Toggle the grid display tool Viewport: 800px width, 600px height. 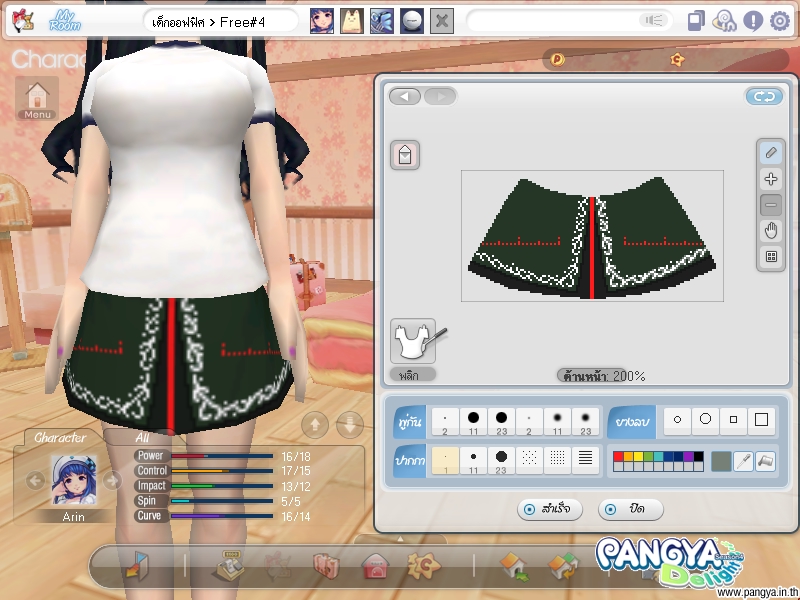pos(771,257)
